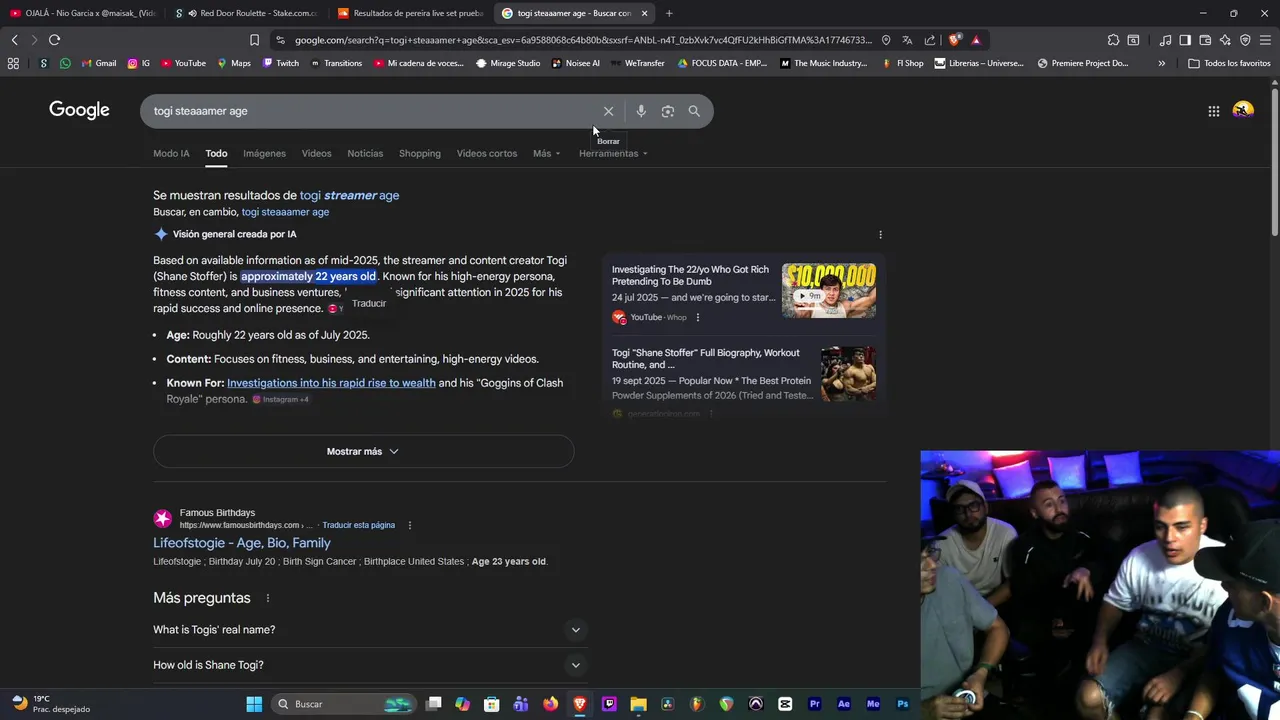Switch to Shopping results tab
This screenshot has height=720, width=1280.
pos(420,153)
